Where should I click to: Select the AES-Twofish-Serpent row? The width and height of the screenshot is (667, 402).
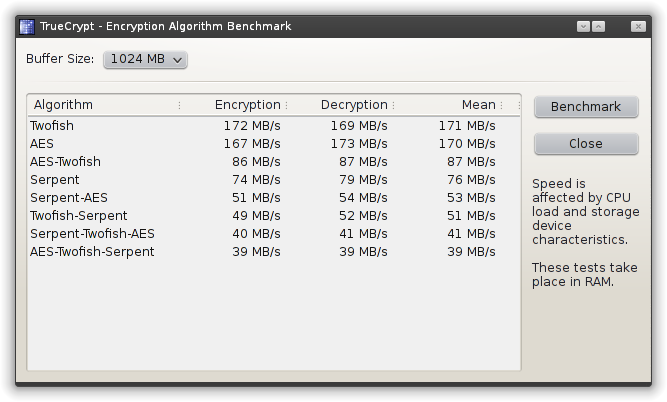[x=92, y=252]
